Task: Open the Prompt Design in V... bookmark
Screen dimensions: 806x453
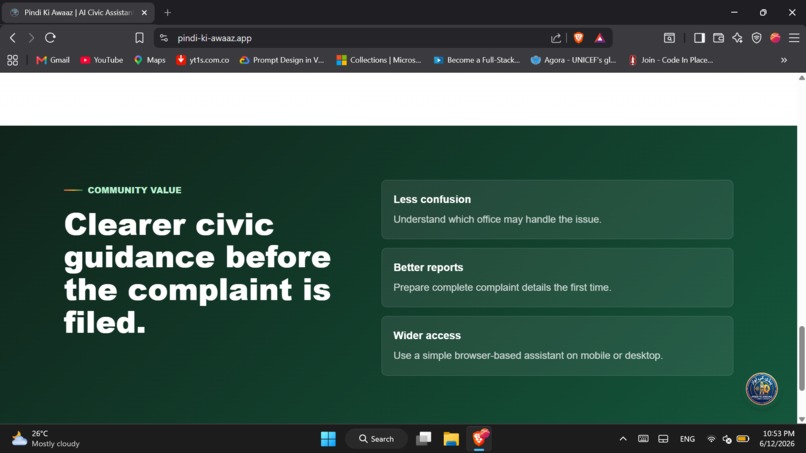Action: [282, 60]
